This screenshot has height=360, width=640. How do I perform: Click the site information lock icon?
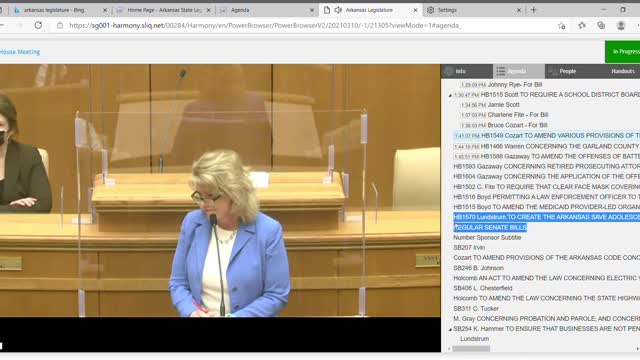point(60,25)
